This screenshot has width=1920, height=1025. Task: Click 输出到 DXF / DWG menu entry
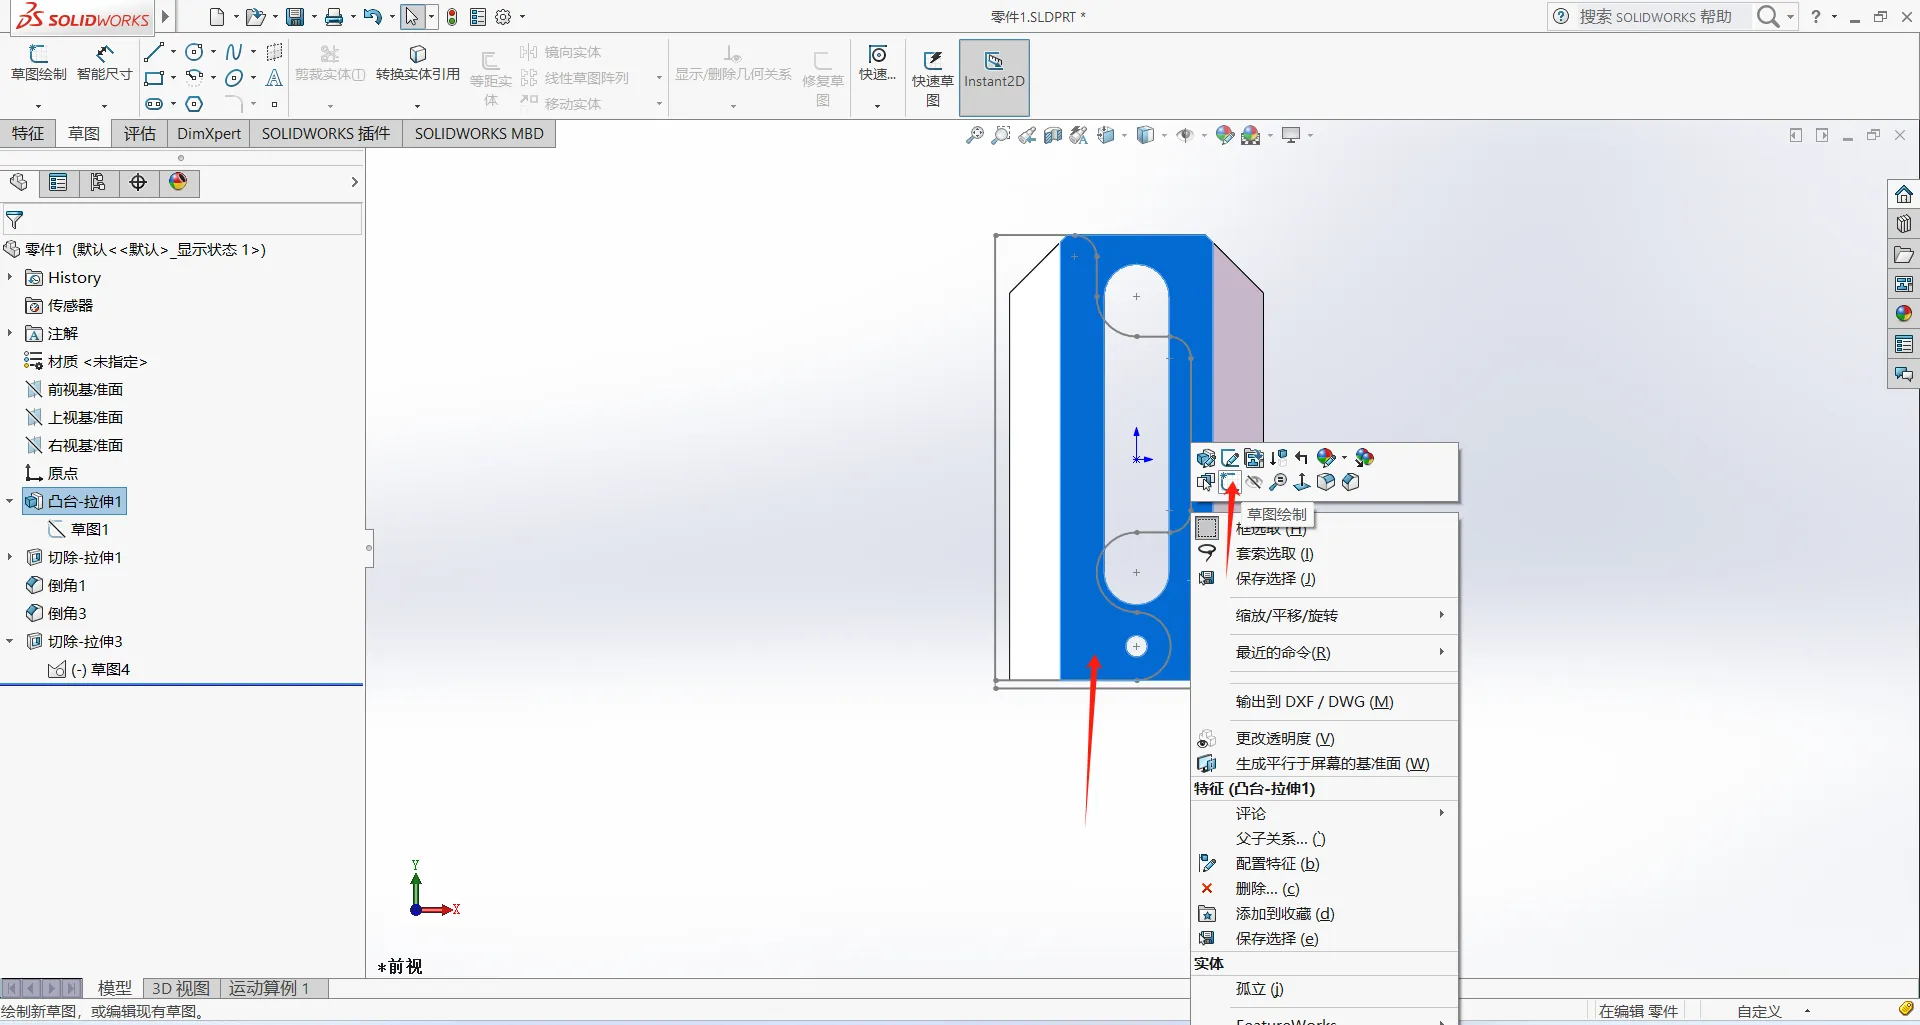point(1314,701)
